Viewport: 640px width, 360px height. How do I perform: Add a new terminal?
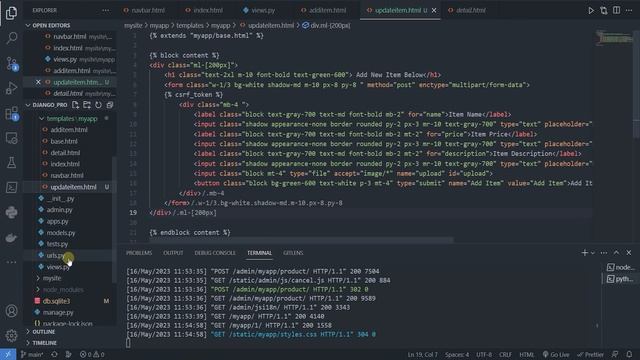584,253
